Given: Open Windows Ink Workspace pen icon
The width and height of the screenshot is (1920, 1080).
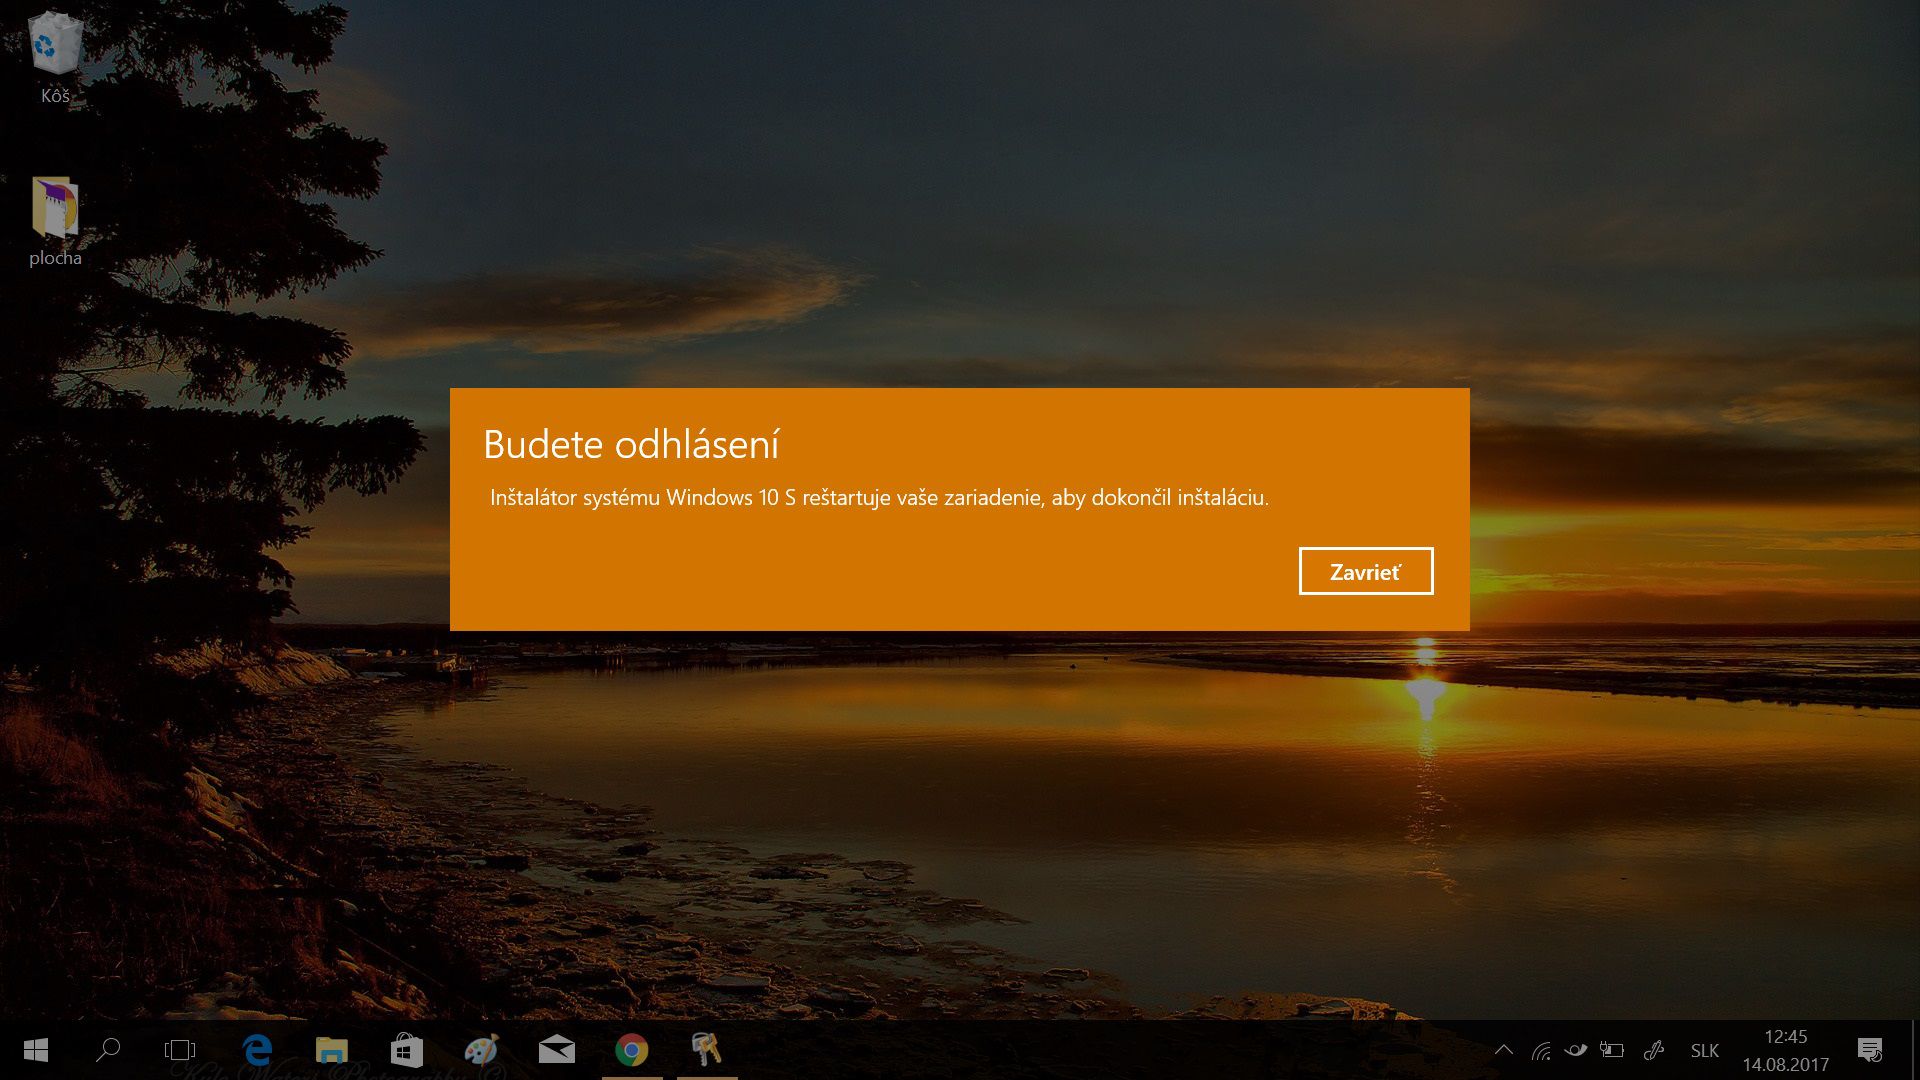Looking at the screenshot, I should tap(1654, 1050).
